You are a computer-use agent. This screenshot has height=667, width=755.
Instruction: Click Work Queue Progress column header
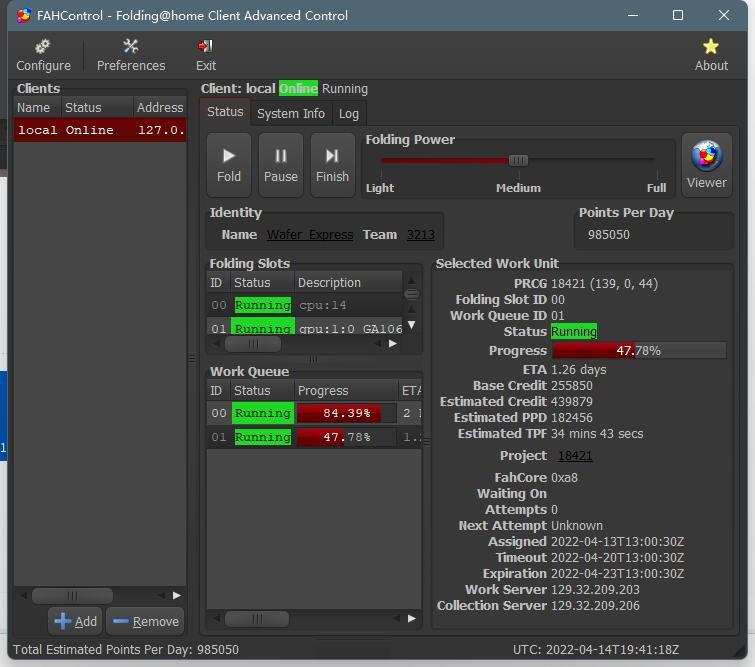(x=346, y=391)
